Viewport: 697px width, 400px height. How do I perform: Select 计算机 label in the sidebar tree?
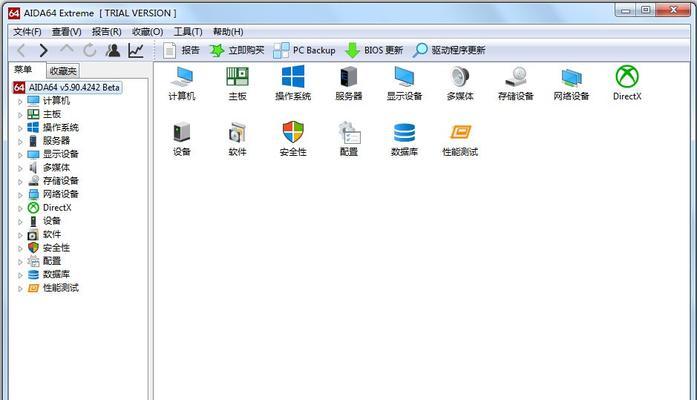[56, 101]
